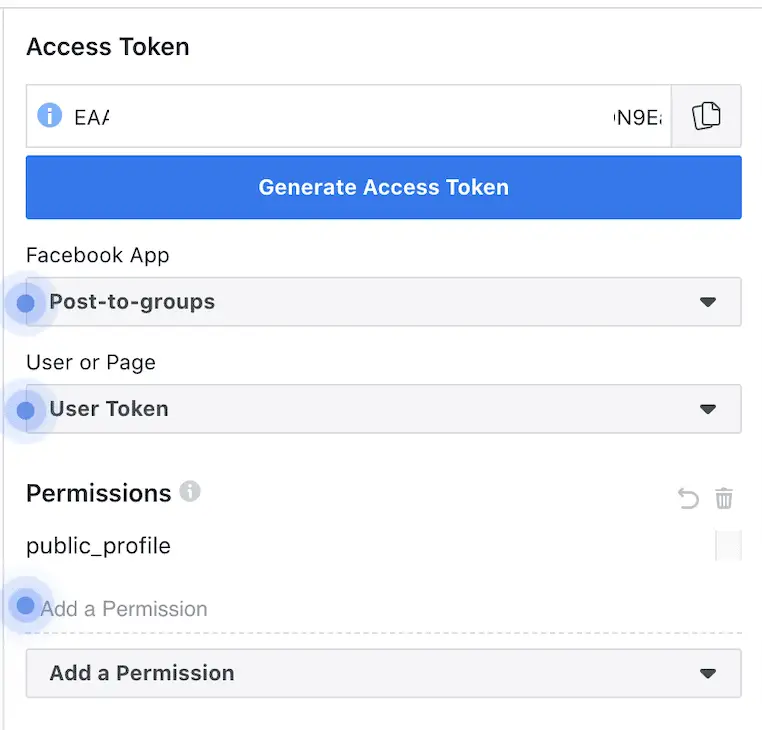This screenshot has width=762, height=730.
Task: Copy the access token with clipboard icon
Action: tap(706, 116)
